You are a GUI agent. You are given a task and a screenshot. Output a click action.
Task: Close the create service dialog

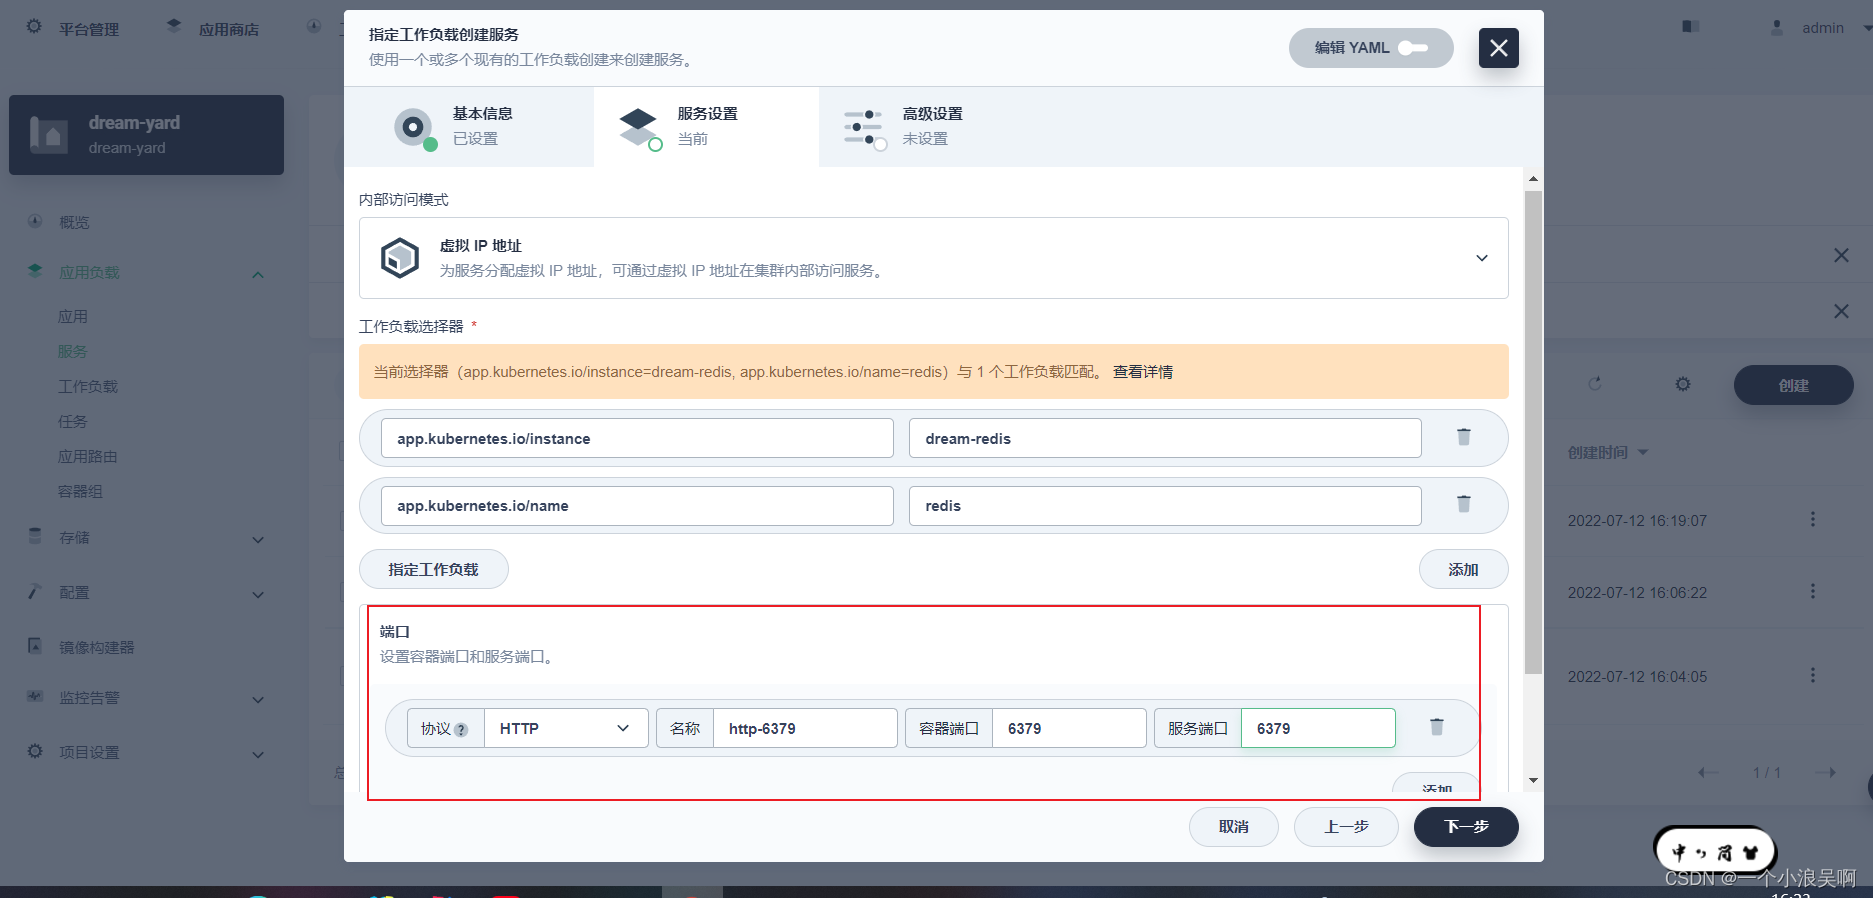point(1498,48)
